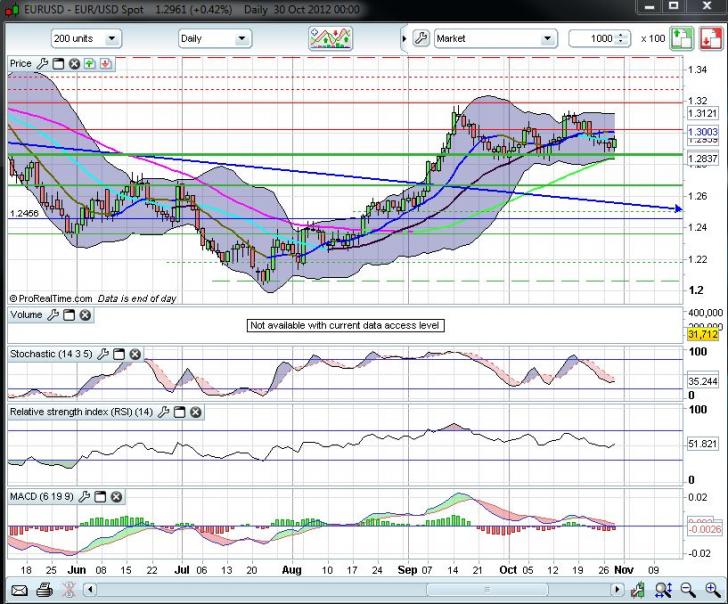Open the indicators and trading systems icon

pyautogui.click(x=330, y=38)
